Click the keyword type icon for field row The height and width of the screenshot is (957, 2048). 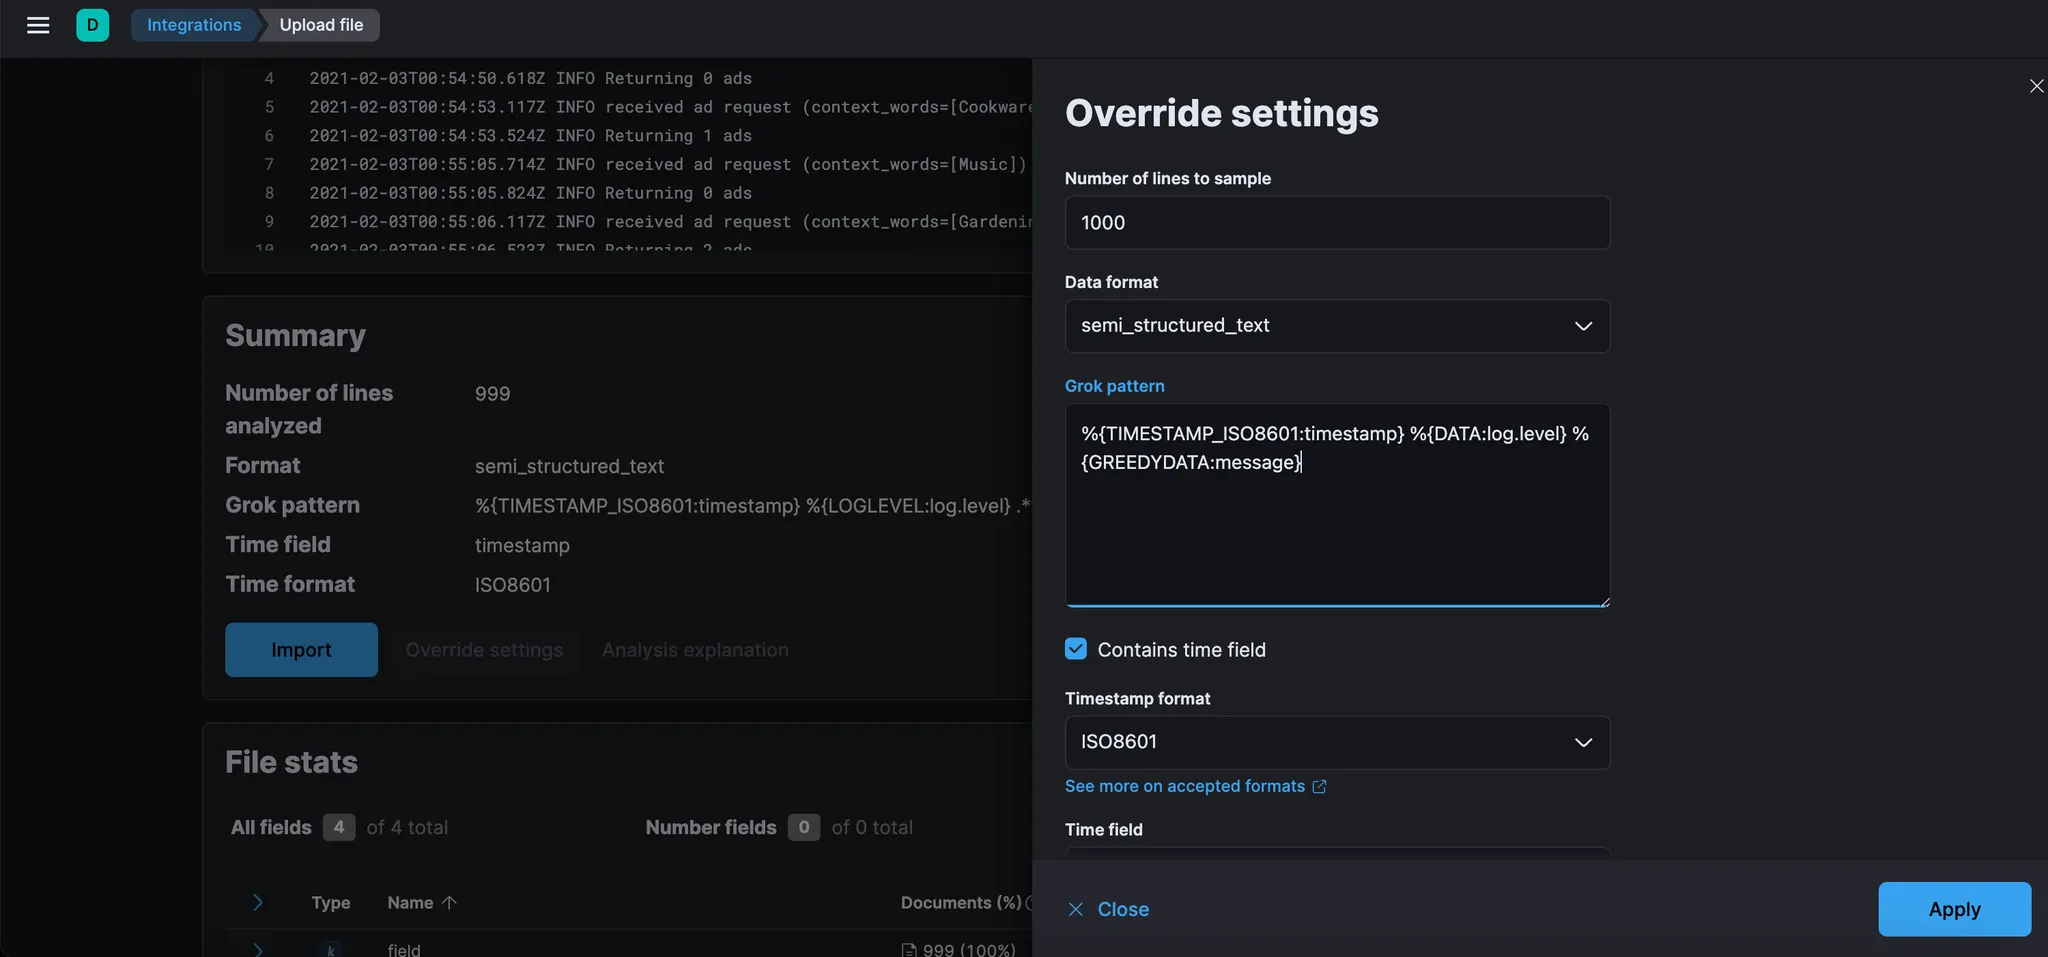pyautogui.click(x=331, y=949)
